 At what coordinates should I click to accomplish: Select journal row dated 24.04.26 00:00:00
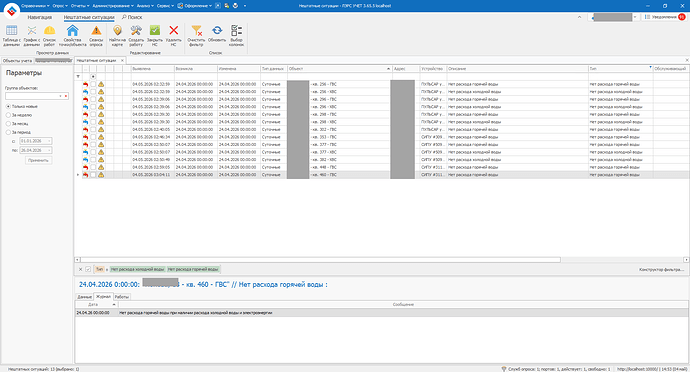pyautogui.click(x=381, y=313)
